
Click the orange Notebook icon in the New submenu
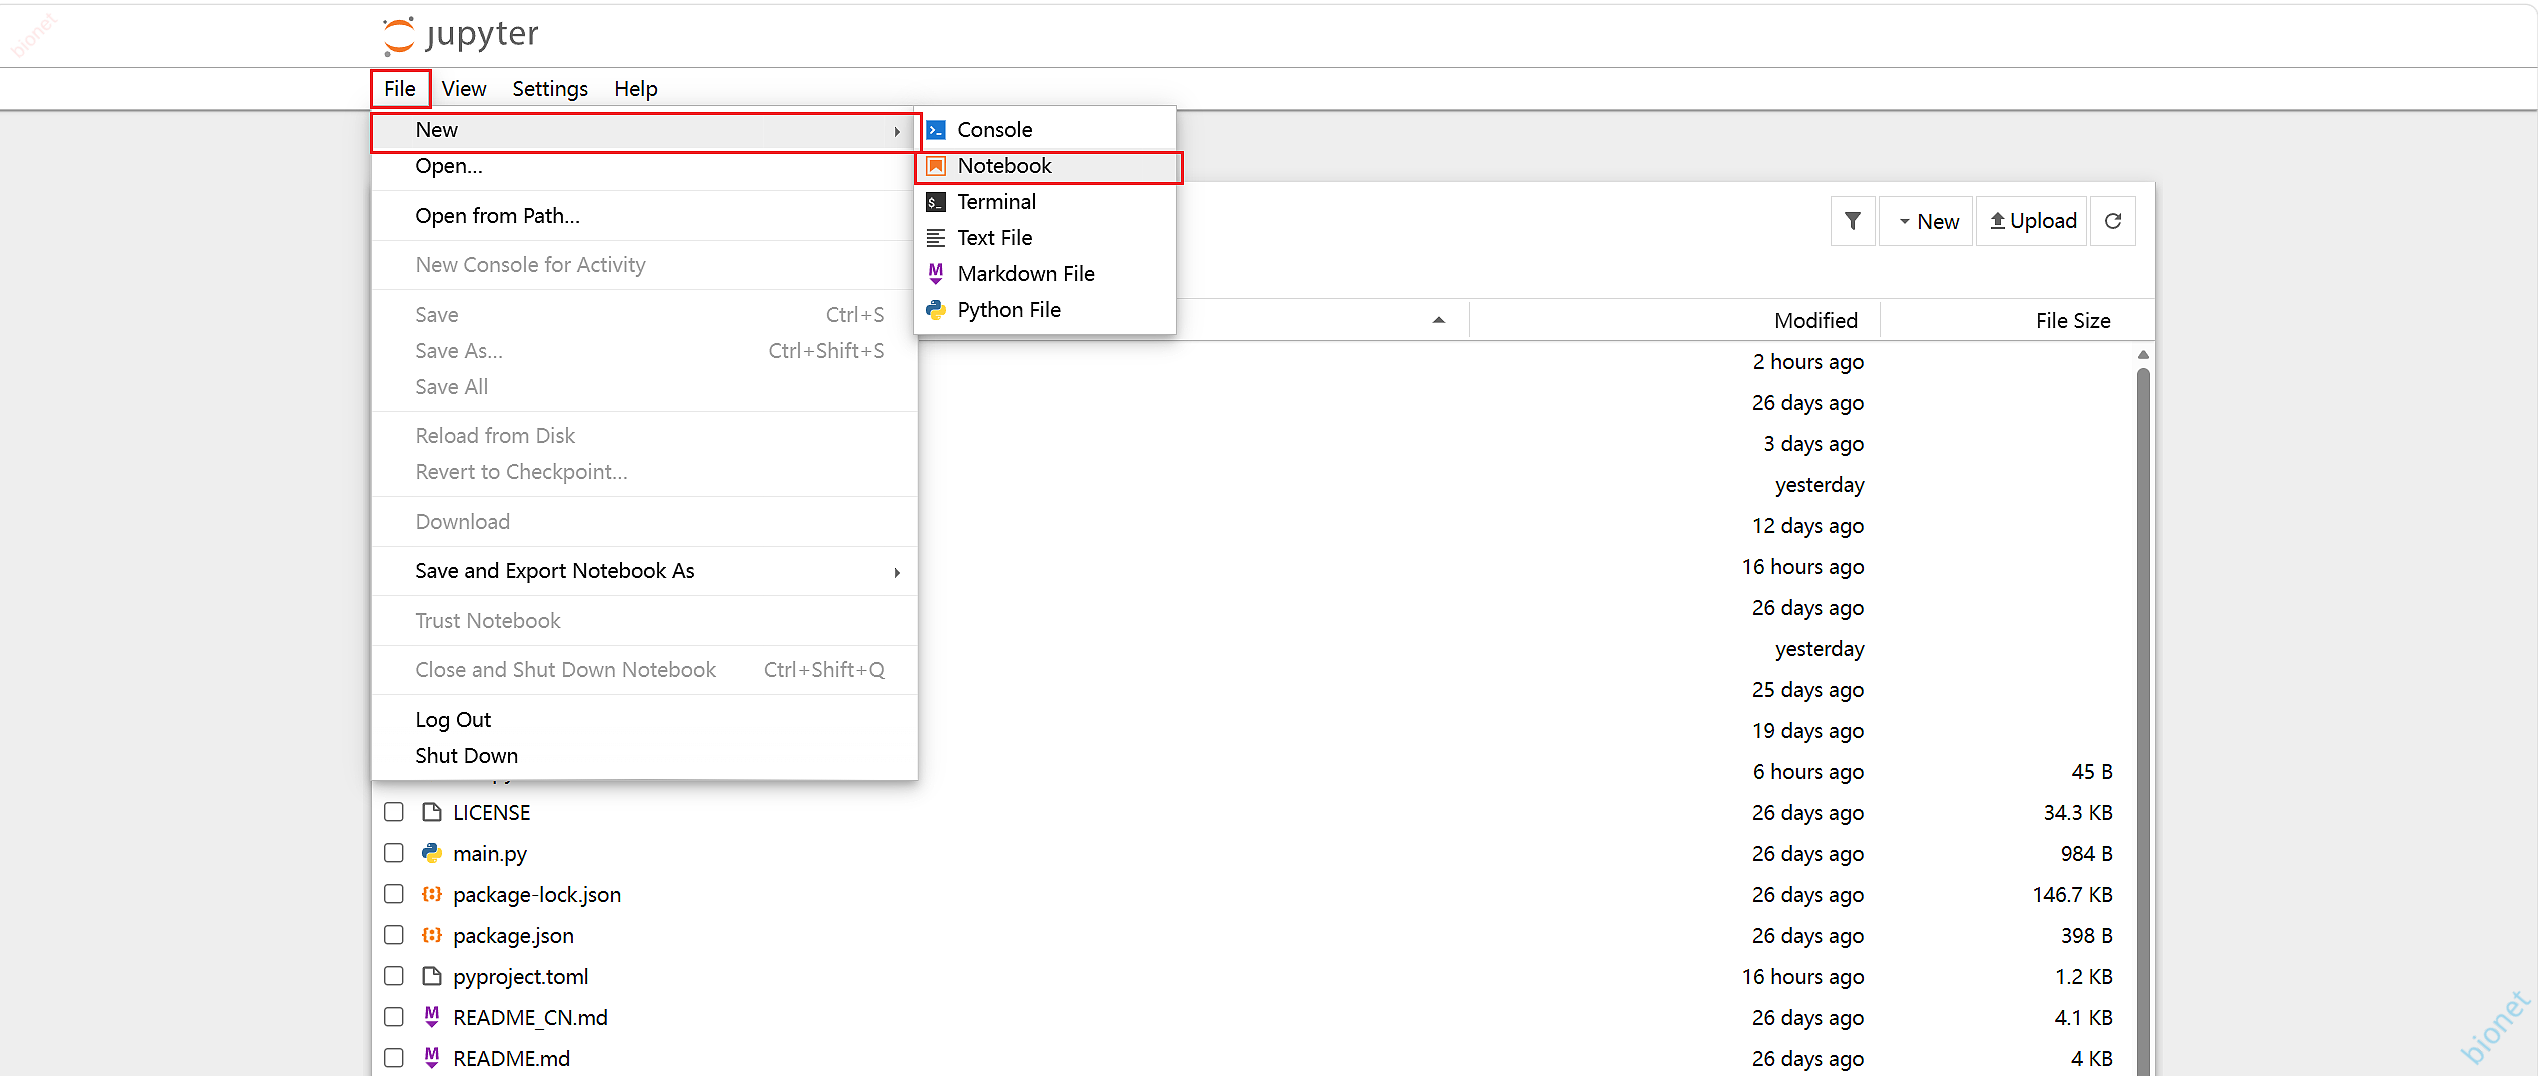(x=936, y=166)
